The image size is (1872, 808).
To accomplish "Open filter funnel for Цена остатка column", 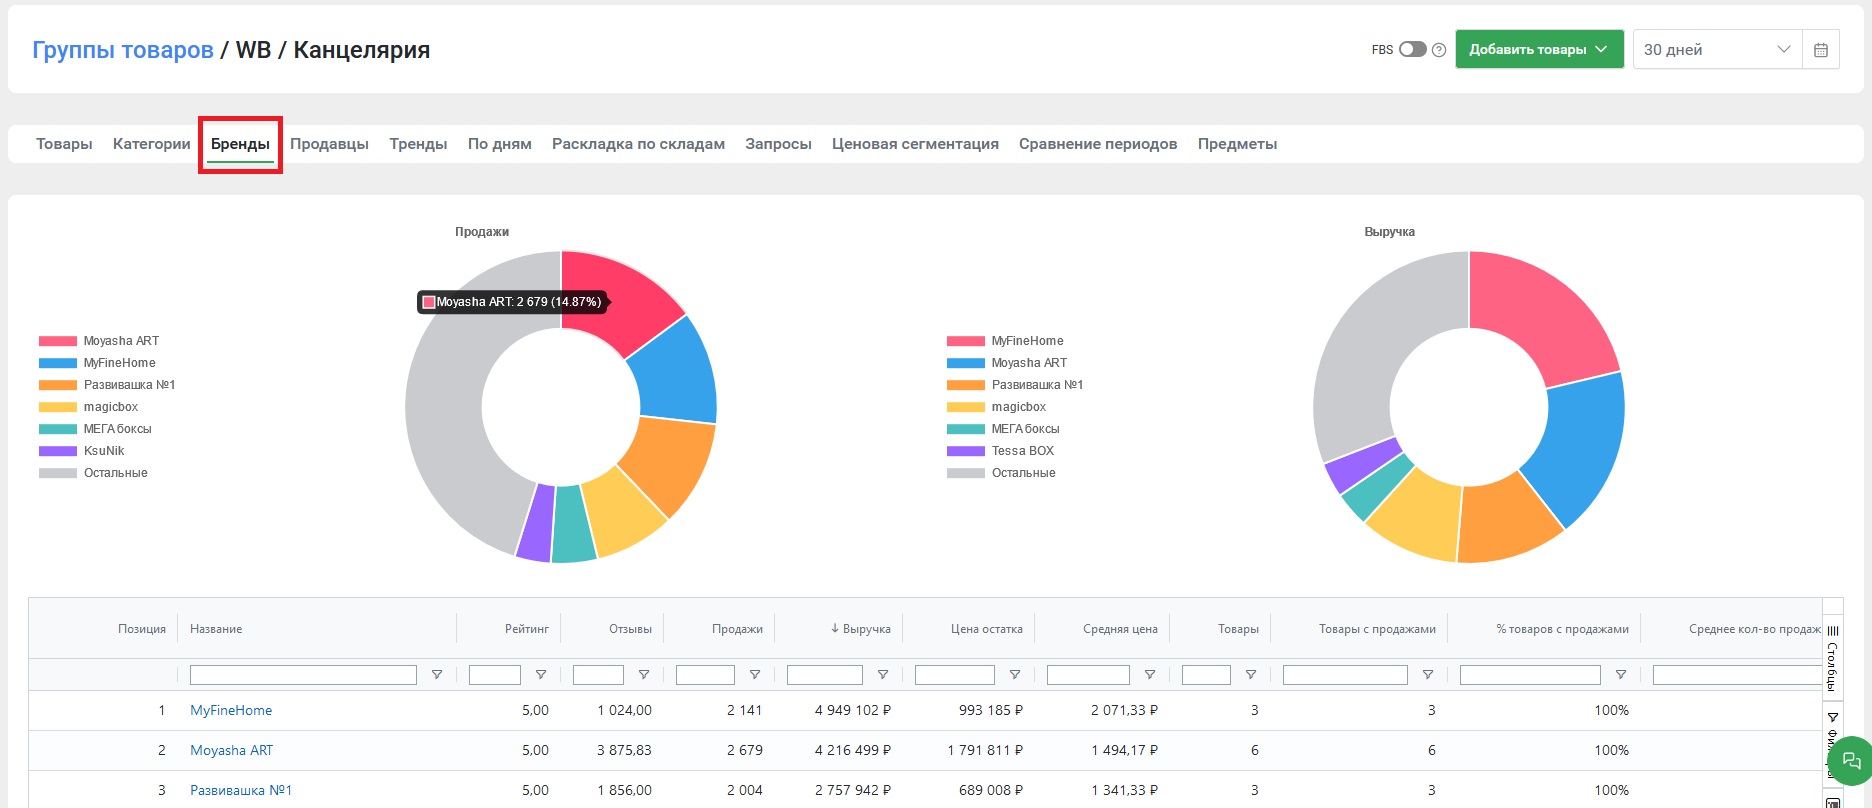I will tap(1015, 675).
